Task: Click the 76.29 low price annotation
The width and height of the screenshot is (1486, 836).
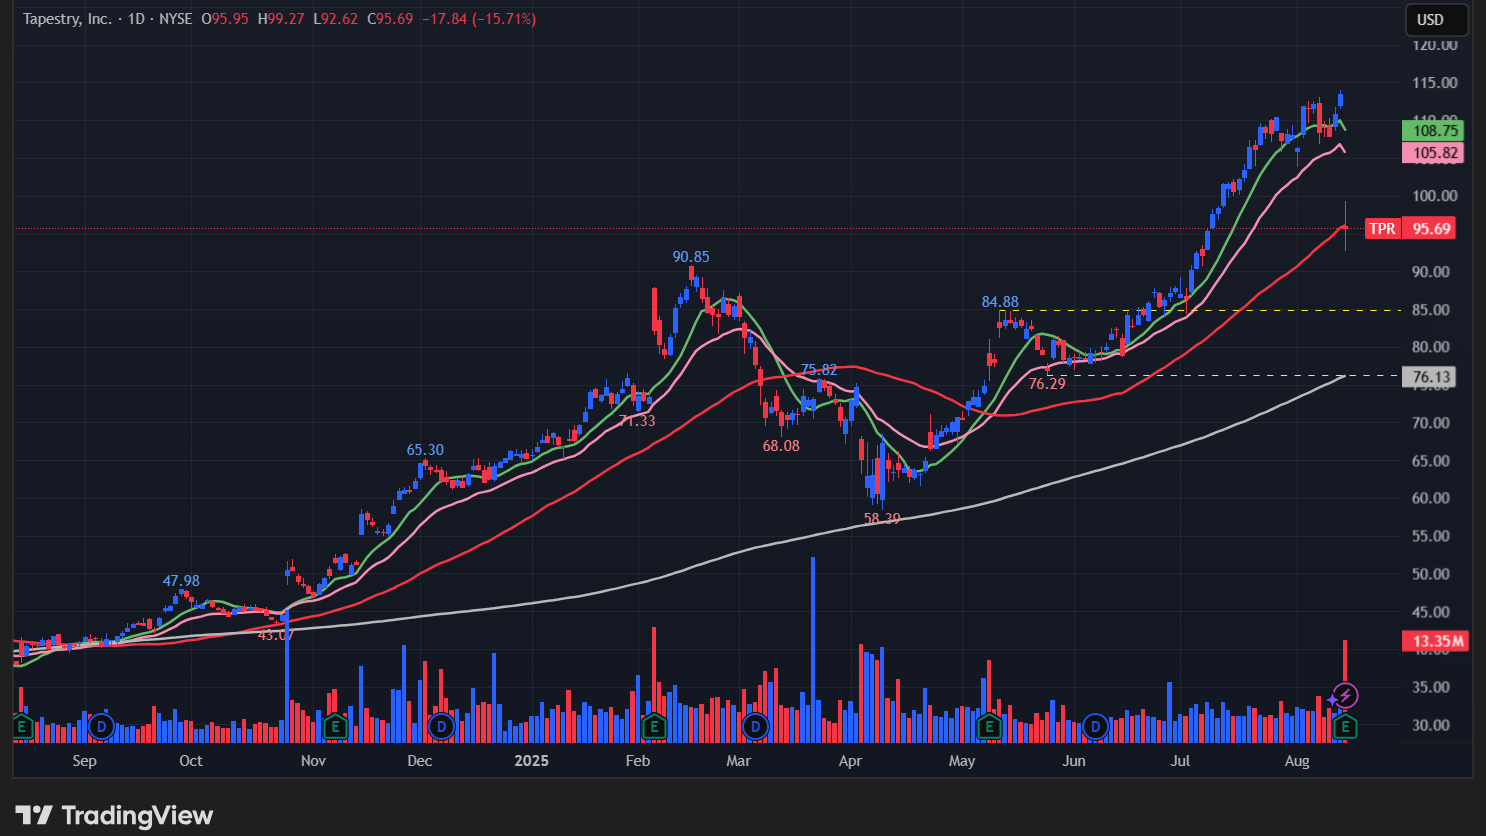Action: (x=1047, y=384)
